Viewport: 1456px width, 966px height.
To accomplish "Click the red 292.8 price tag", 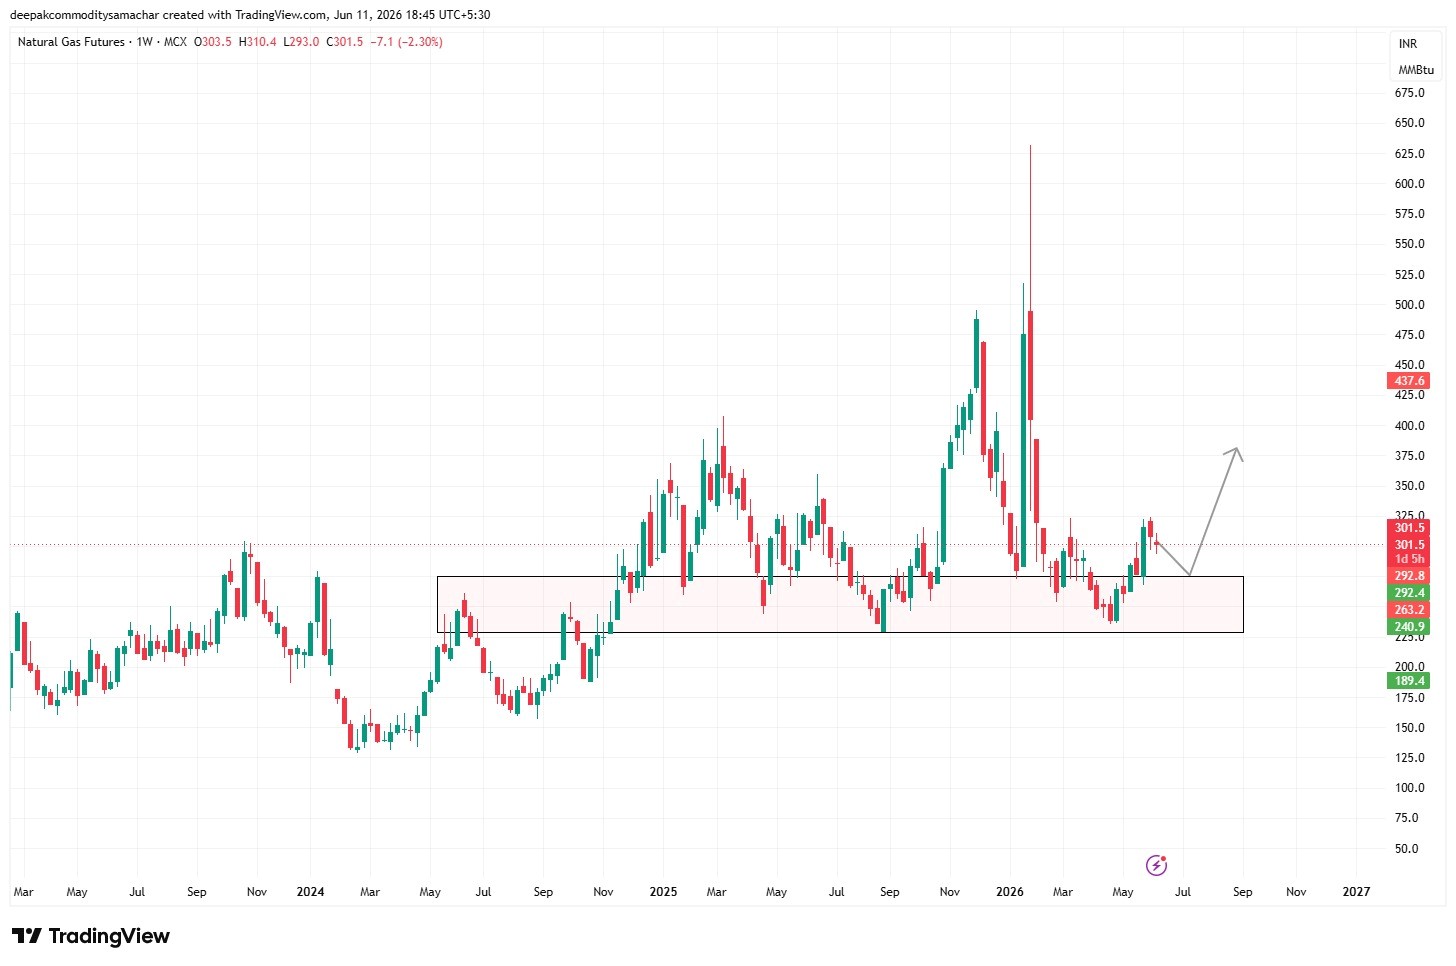I will [x=1409, y=576].
